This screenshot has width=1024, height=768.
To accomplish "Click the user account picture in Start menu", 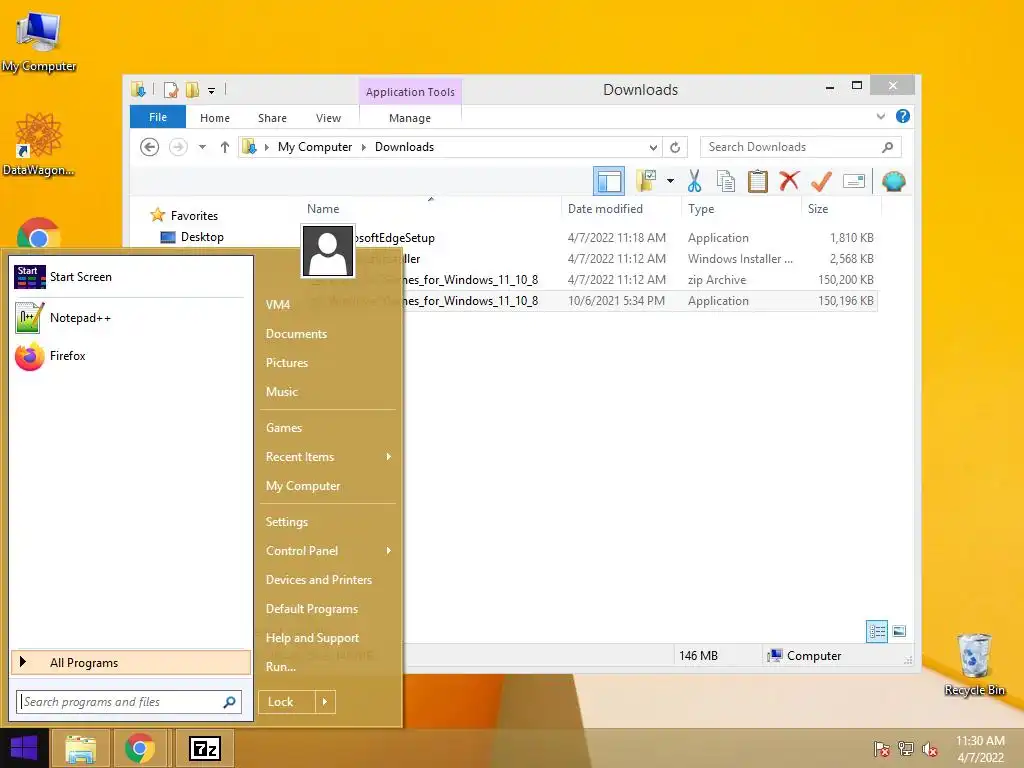I will (328, 251).
